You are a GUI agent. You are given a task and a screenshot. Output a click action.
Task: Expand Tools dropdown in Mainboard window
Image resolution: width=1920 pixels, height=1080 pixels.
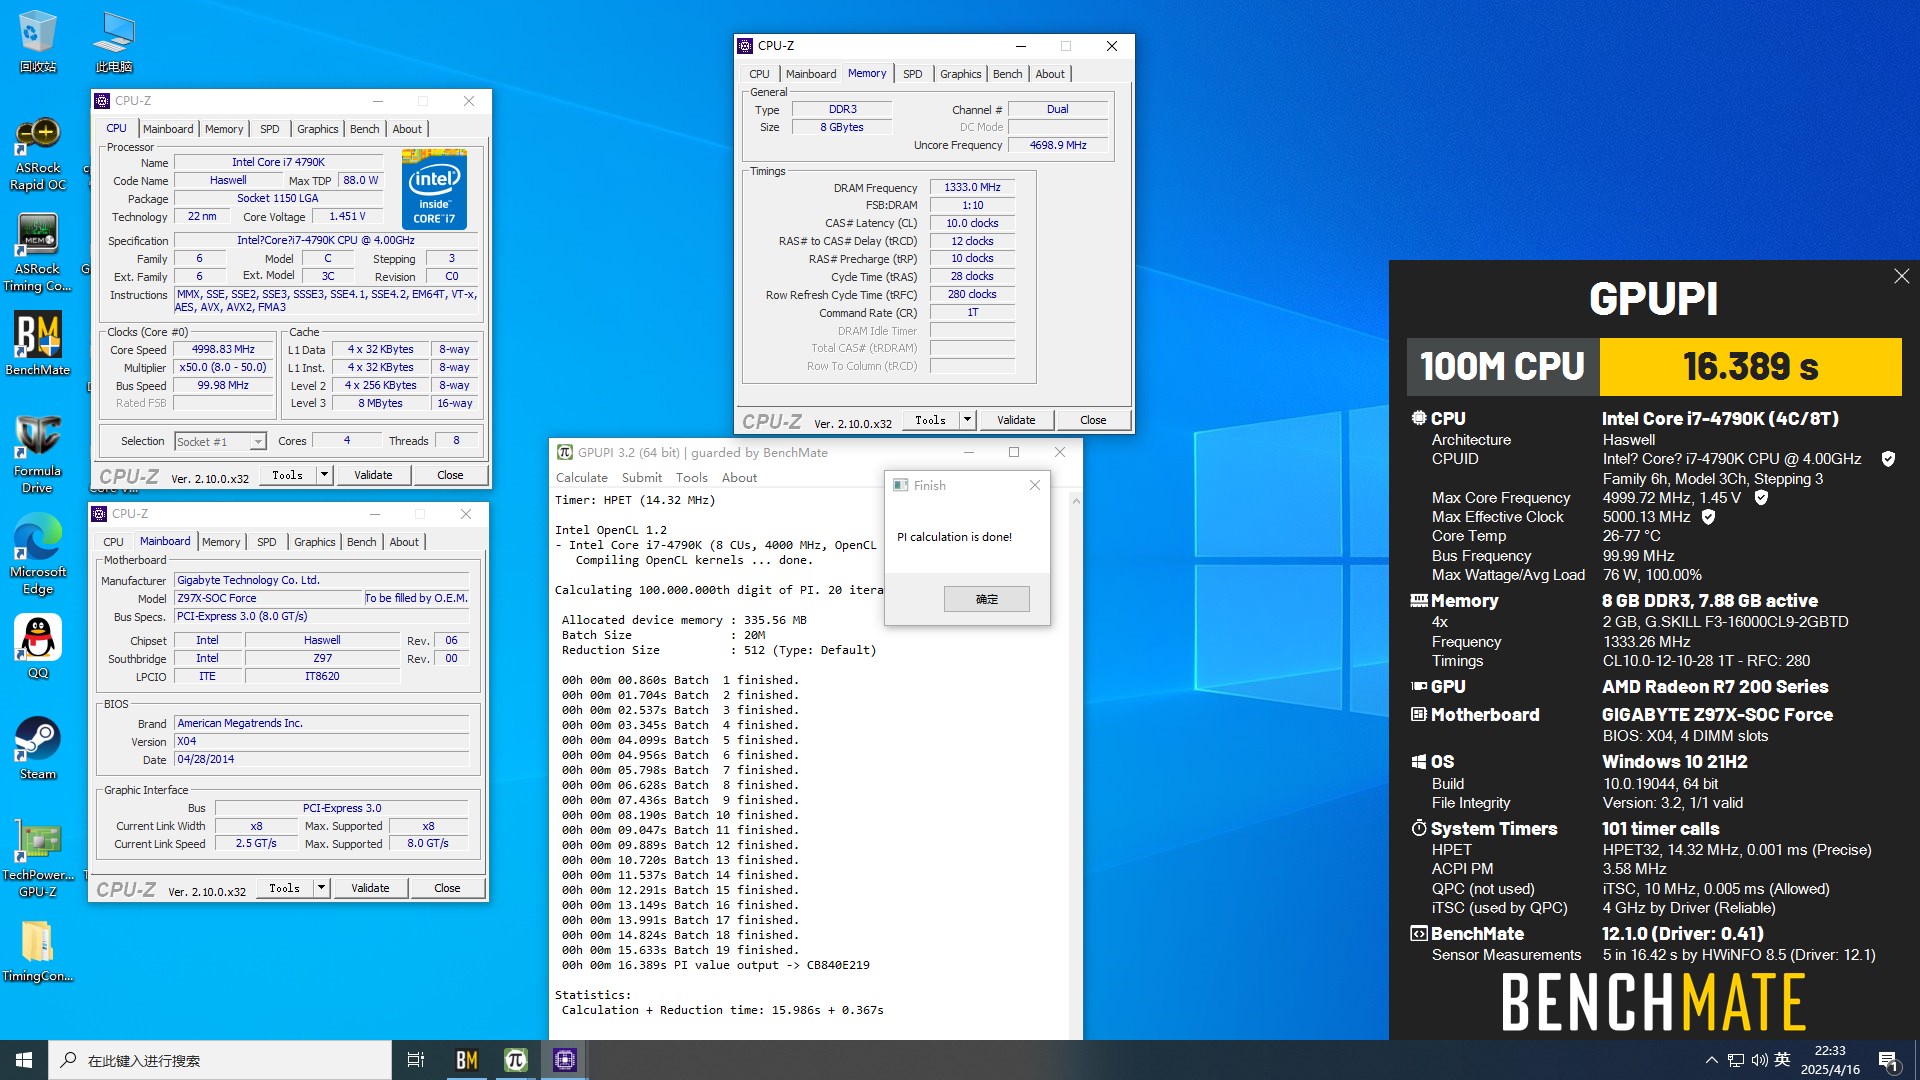click(x=321, y=888)
